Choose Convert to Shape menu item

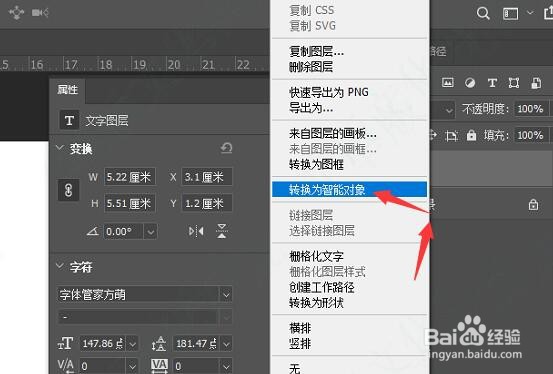pos(316,303)
